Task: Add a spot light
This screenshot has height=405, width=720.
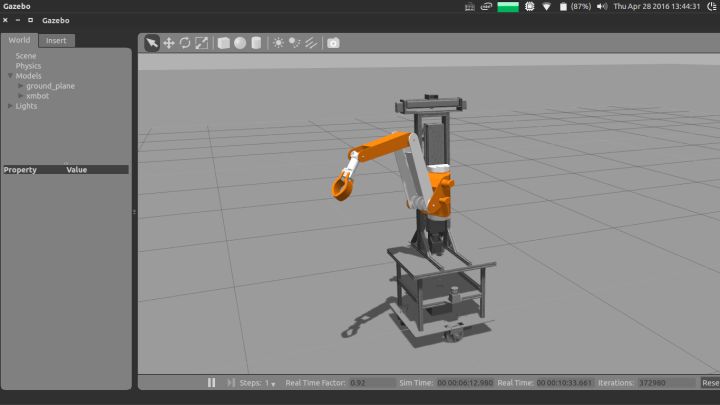Action: click(x=294, y=43)
